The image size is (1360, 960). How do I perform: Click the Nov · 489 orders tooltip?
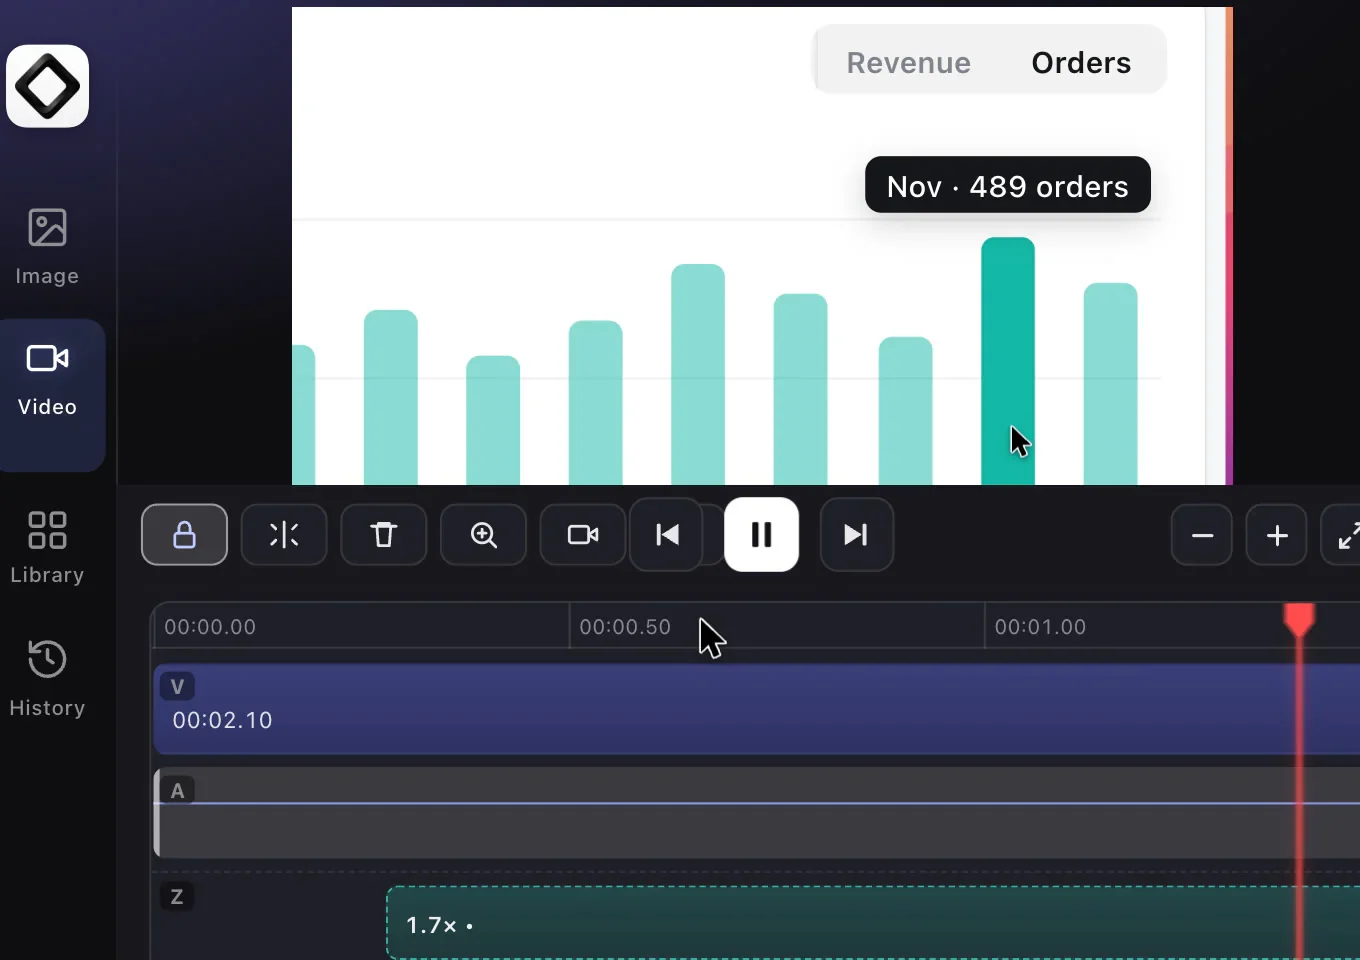(1008, 185)
